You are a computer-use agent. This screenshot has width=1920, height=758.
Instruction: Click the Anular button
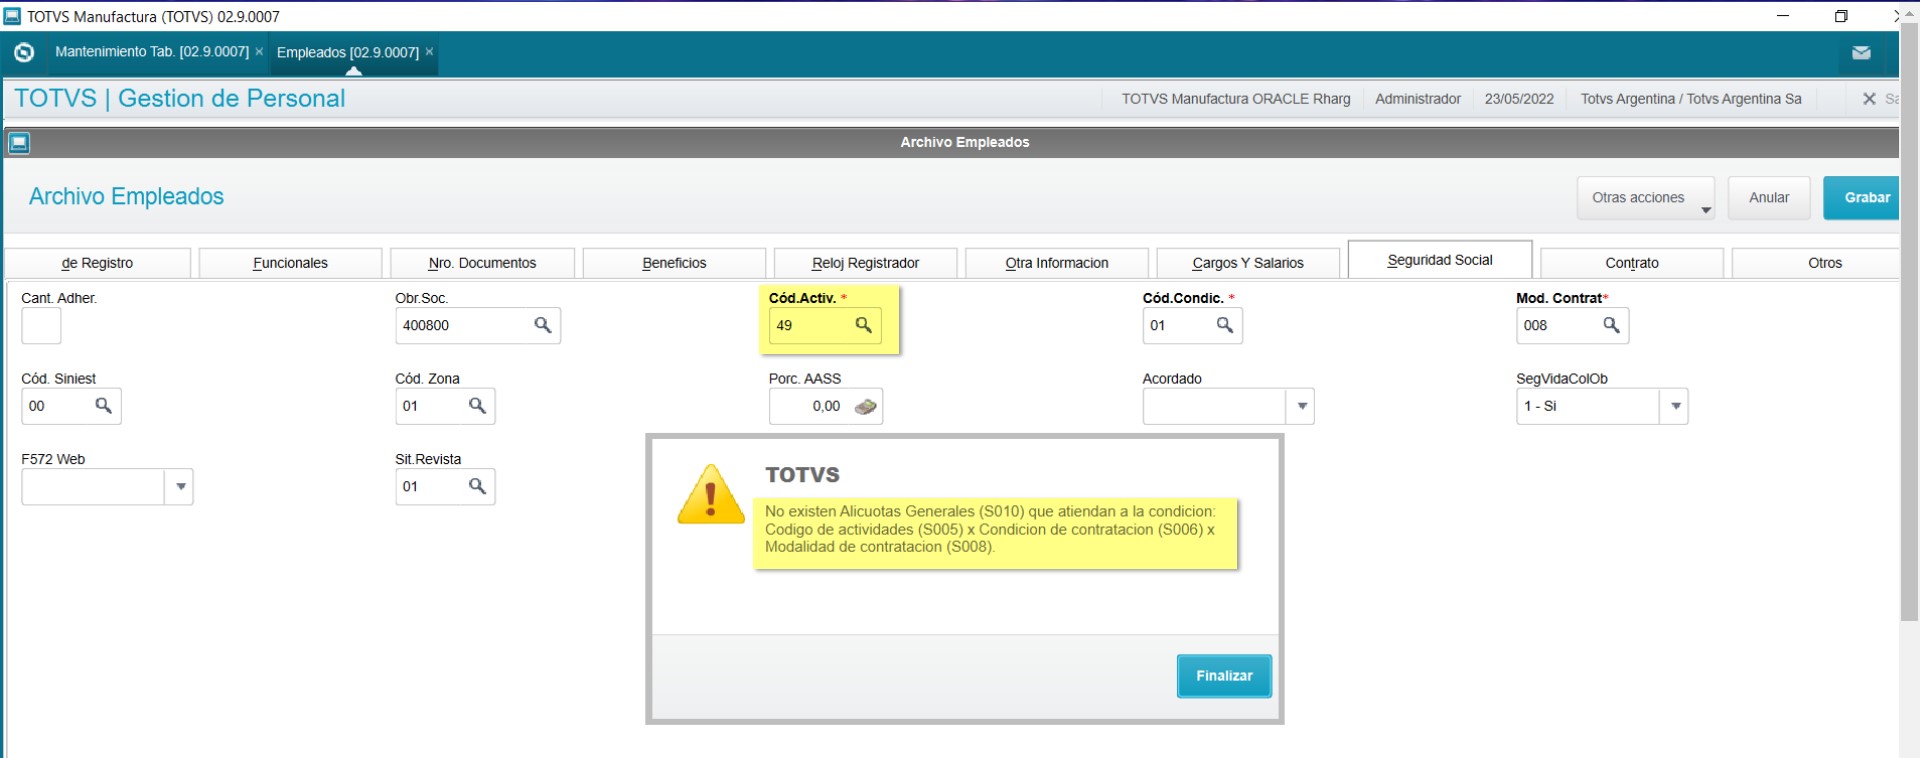(1769, 198)
